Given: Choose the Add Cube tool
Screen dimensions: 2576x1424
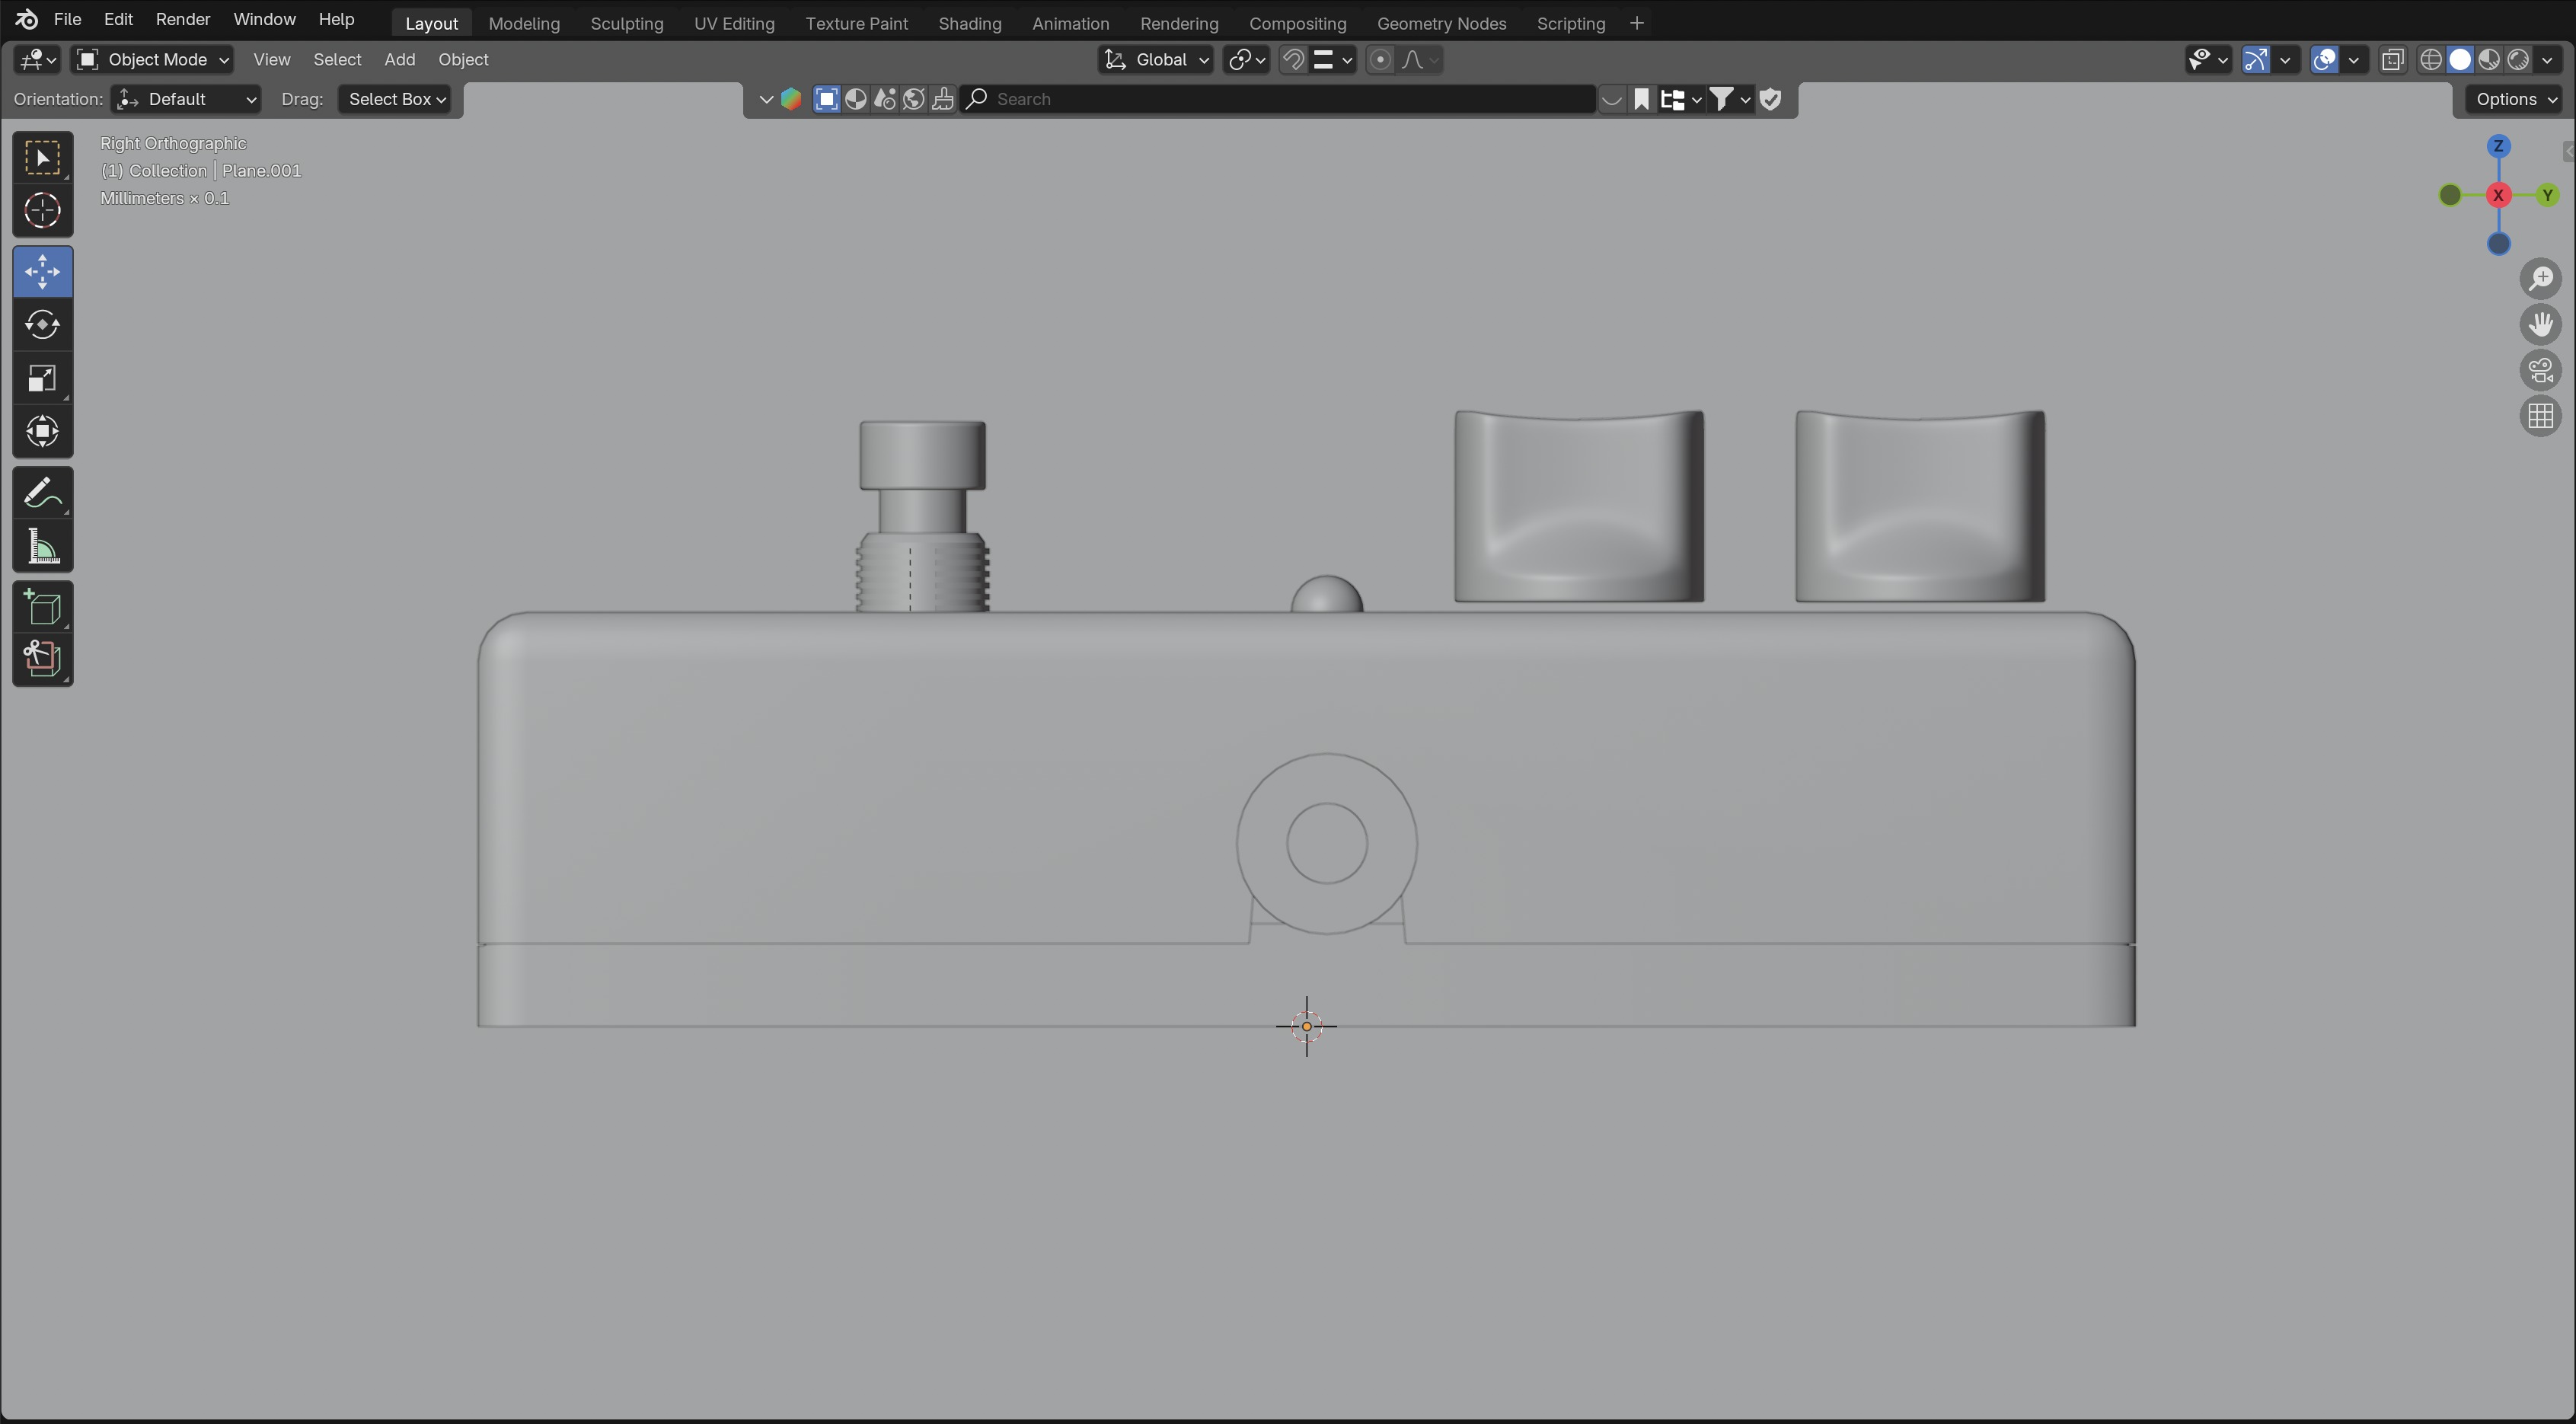Looking at the screenshot, I should coord(42,607).
